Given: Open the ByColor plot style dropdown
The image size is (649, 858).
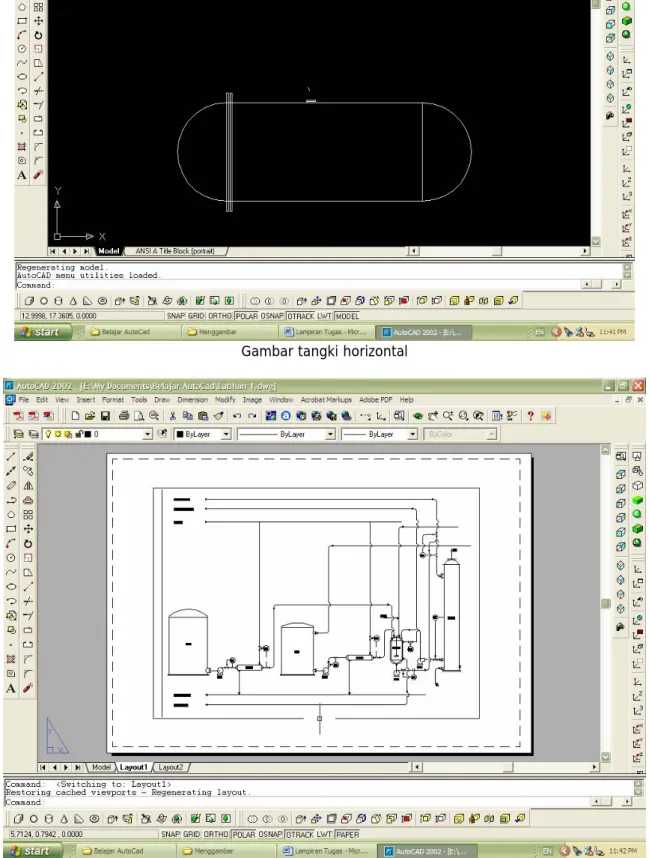Looking at the screenshot, I should [491, 434].
